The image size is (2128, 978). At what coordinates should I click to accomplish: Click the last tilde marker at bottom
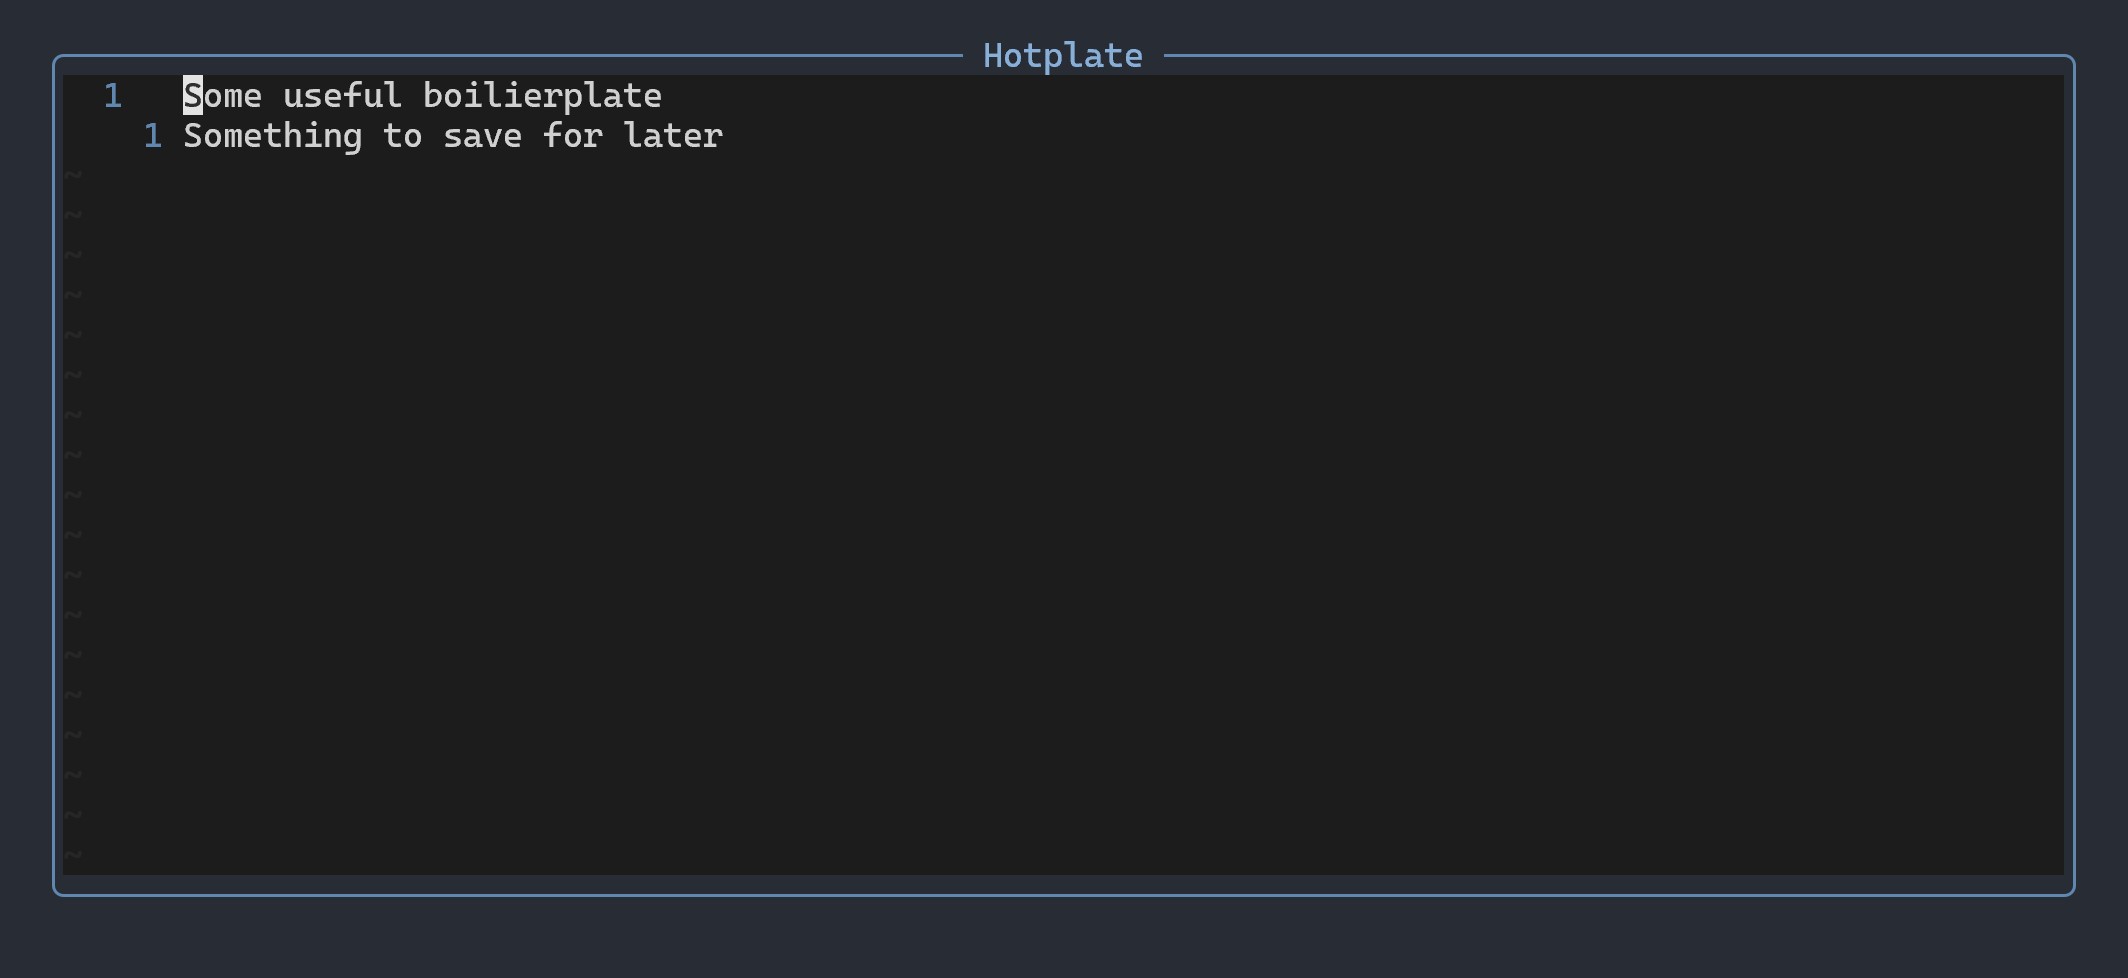pos(72,855)
